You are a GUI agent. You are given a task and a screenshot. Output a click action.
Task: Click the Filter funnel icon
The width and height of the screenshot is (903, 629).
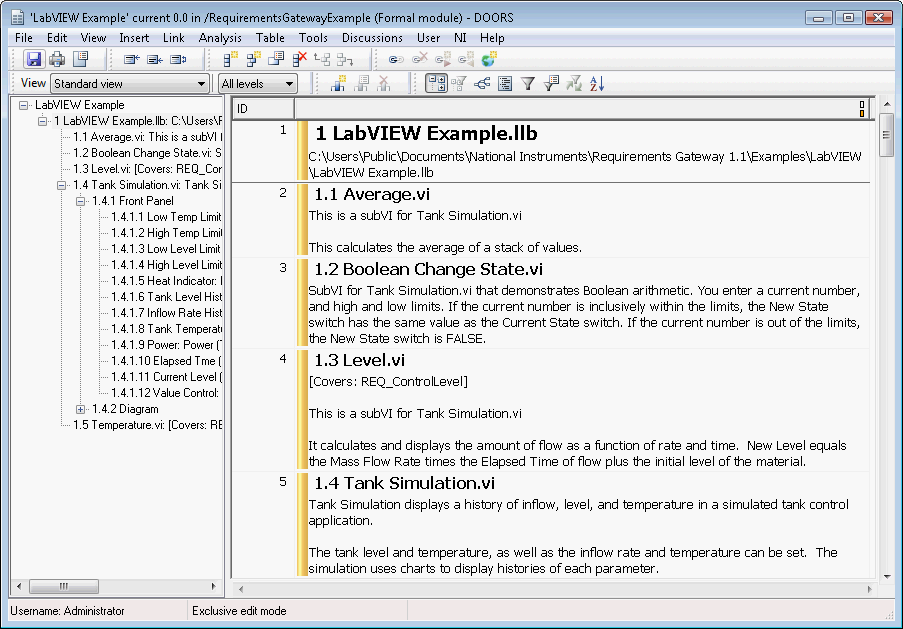click(528, 85)
